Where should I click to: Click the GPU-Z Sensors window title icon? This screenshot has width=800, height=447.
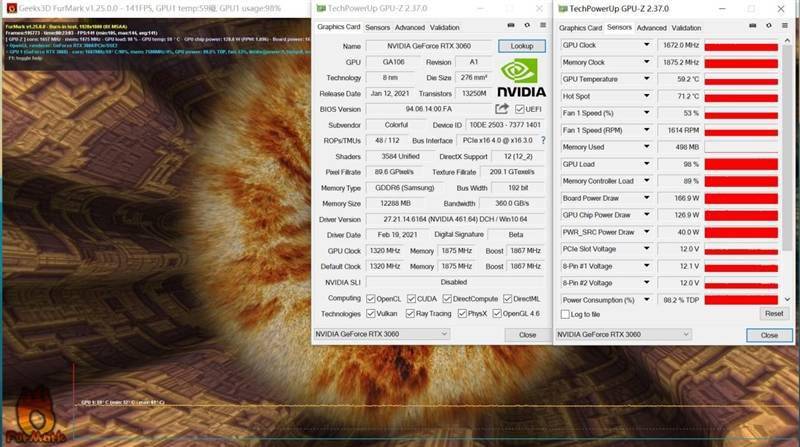tap(563, 9)
